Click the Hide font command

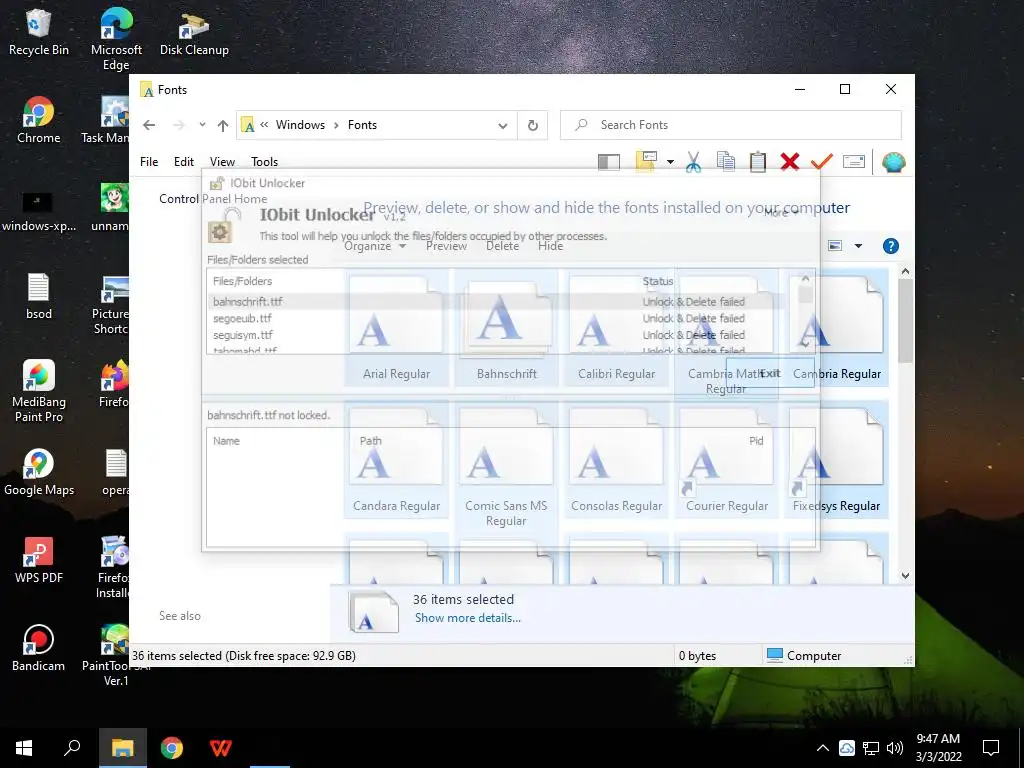pos(551,246)
